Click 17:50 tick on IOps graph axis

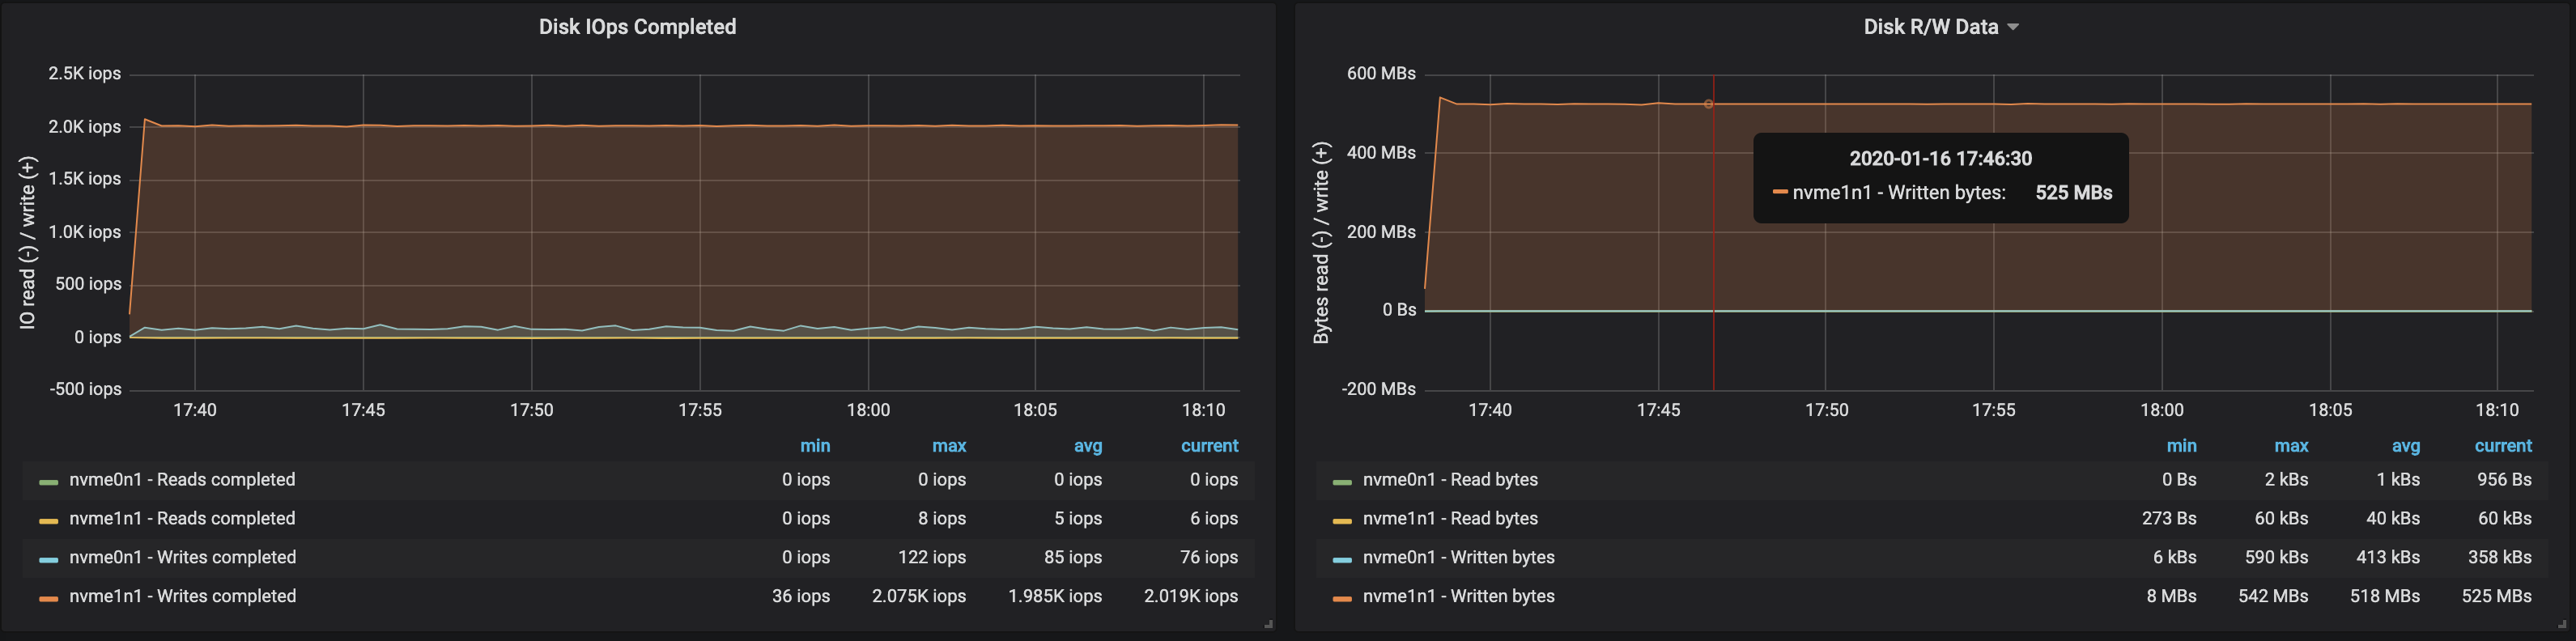531,410
